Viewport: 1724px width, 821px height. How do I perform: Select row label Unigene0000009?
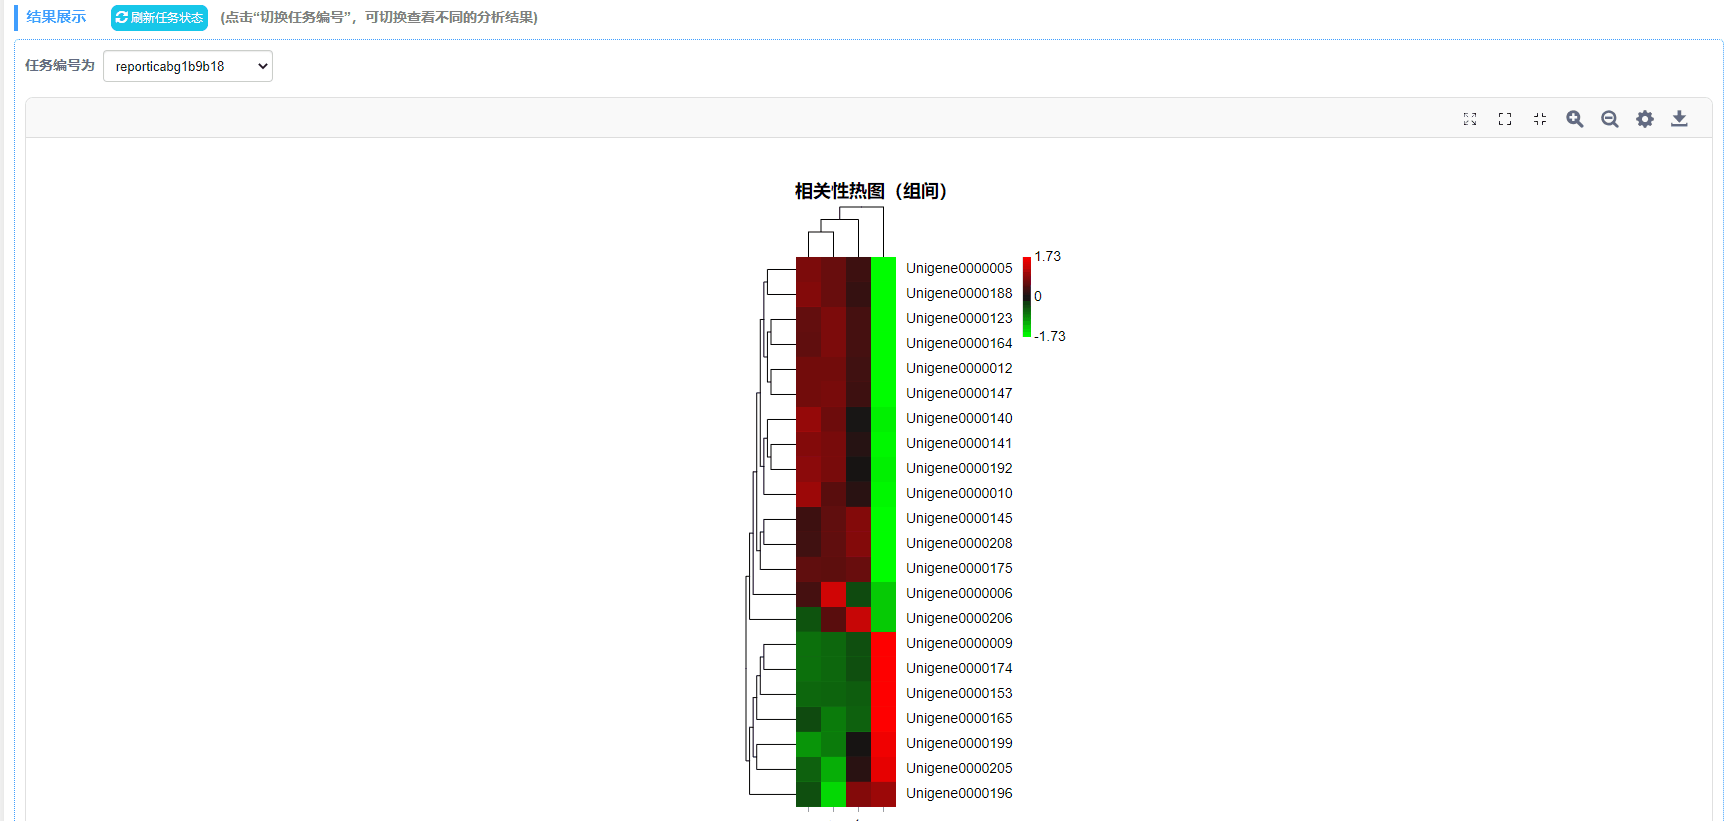959,643
